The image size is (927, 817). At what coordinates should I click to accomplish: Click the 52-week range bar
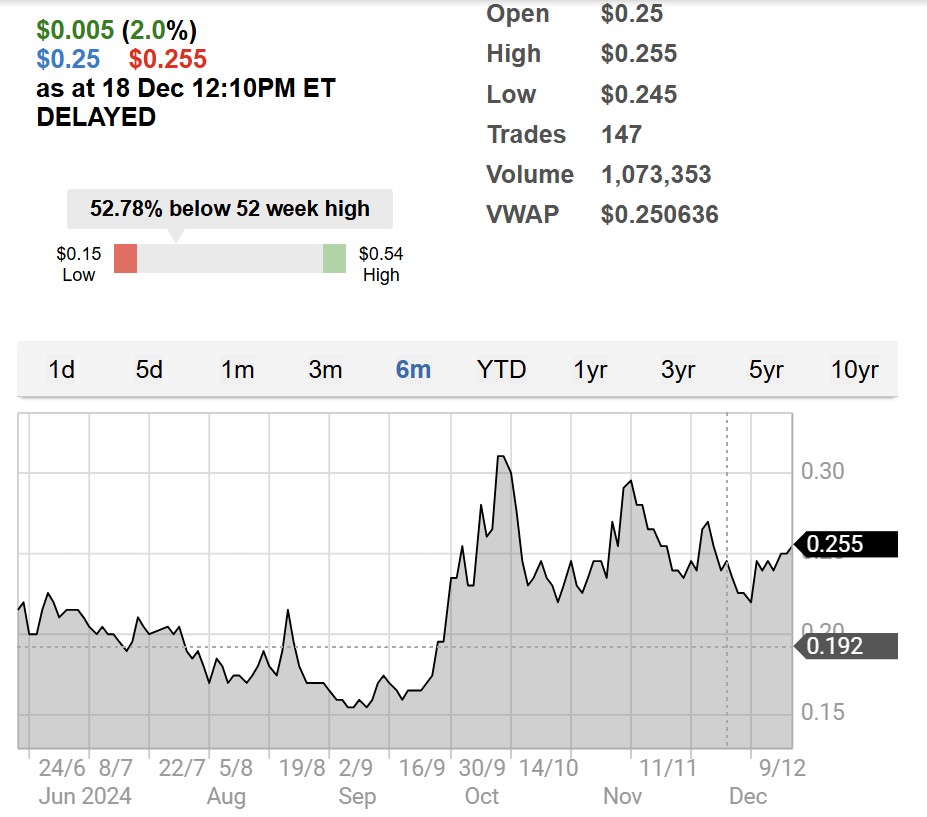pos(230,258)
